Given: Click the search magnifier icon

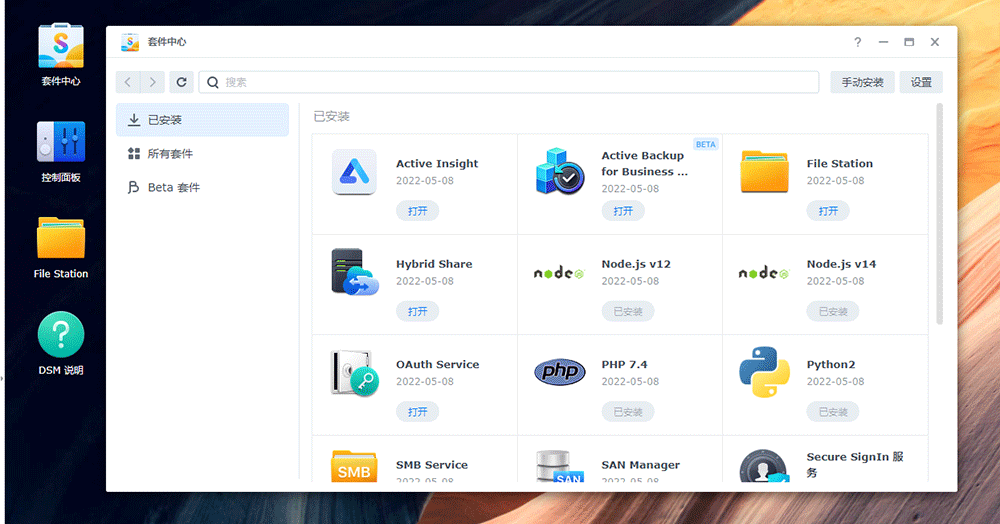Looking at the screenshot, I should click(213, 82).
